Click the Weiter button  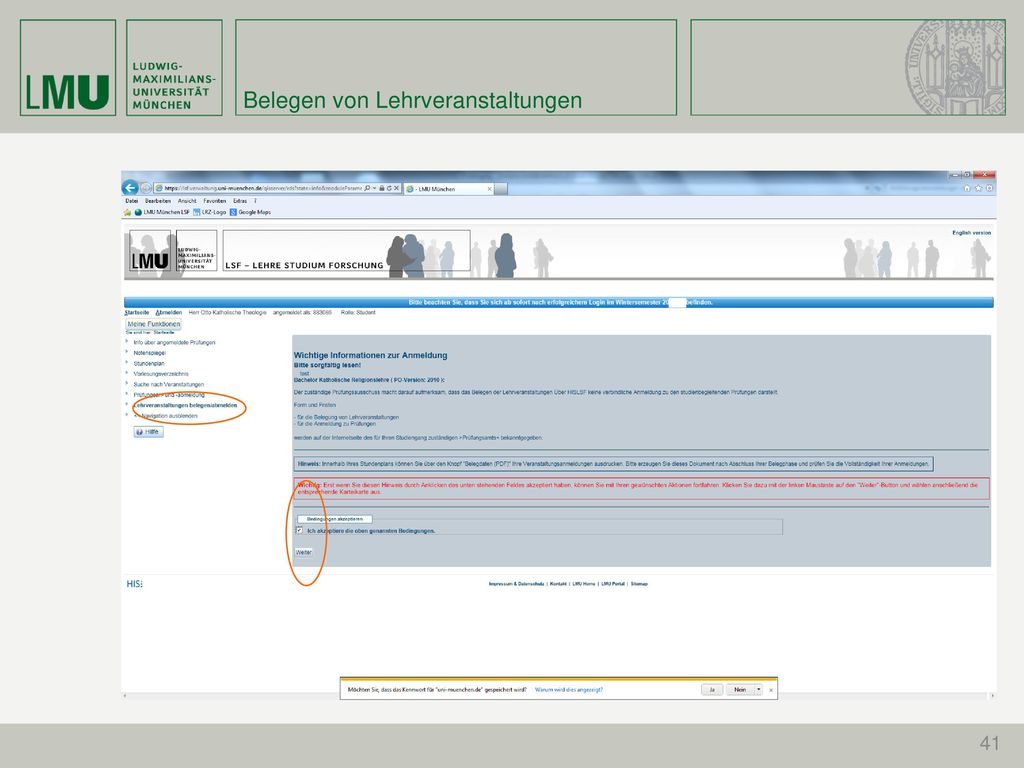pyautogui.click(x=304, y=552)
